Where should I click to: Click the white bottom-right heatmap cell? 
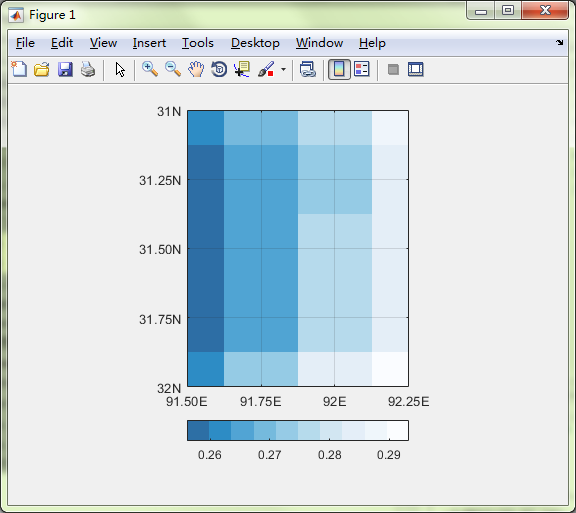(x=390, y=369)
